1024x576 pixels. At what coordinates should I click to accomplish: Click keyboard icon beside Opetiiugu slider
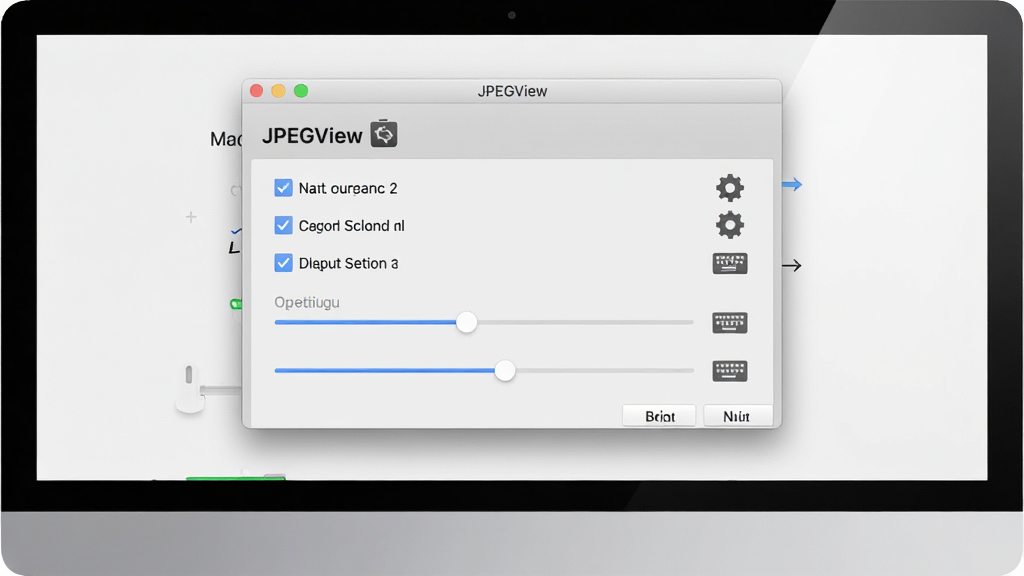[729, 323]
